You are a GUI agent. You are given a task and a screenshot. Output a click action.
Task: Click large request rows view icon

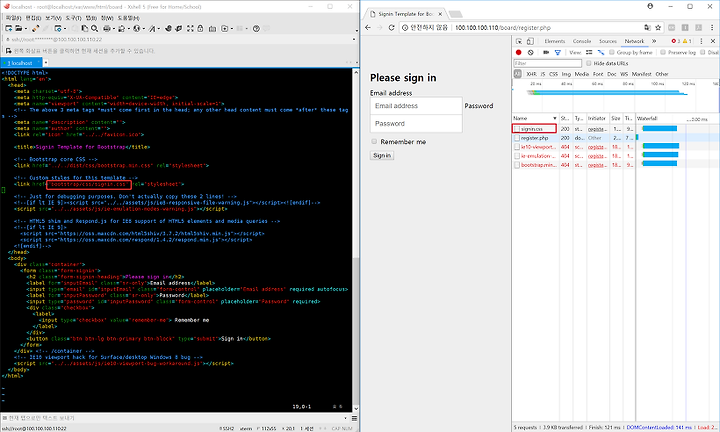coord(589,52)
